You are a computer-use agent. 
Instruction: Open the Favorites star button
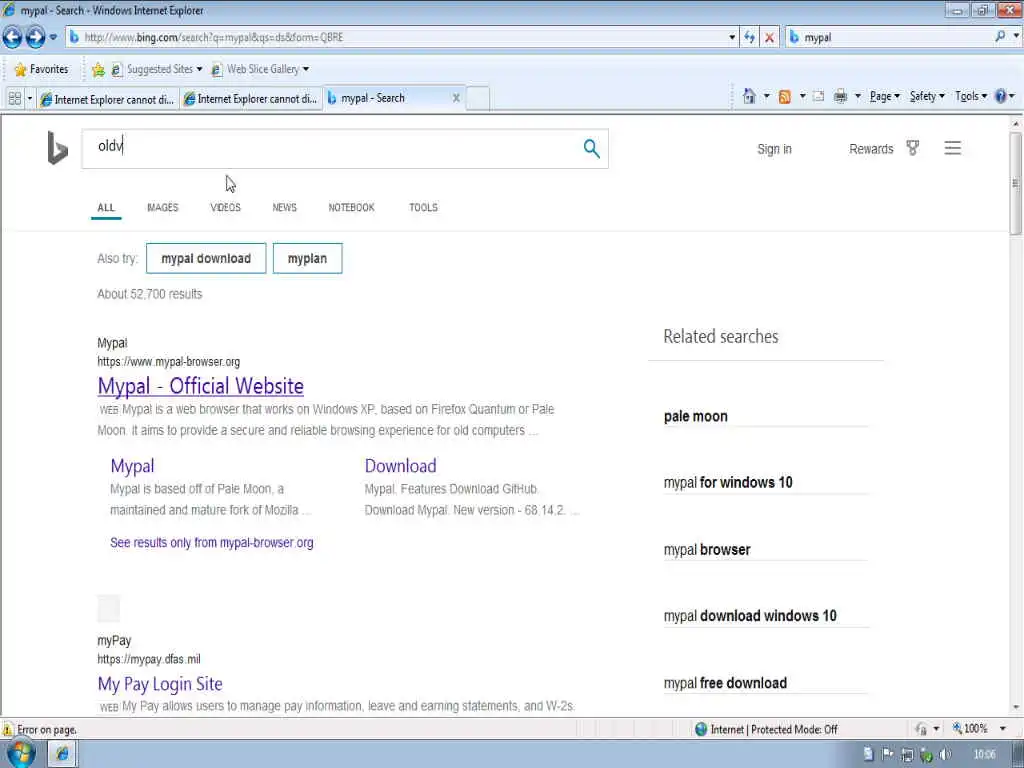click(x=41, y=69)
